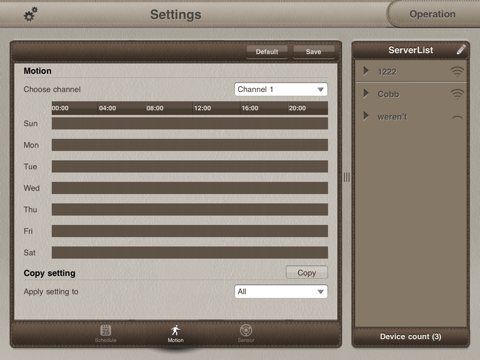Open the Apply setting to All dropdown

[281, 292]
